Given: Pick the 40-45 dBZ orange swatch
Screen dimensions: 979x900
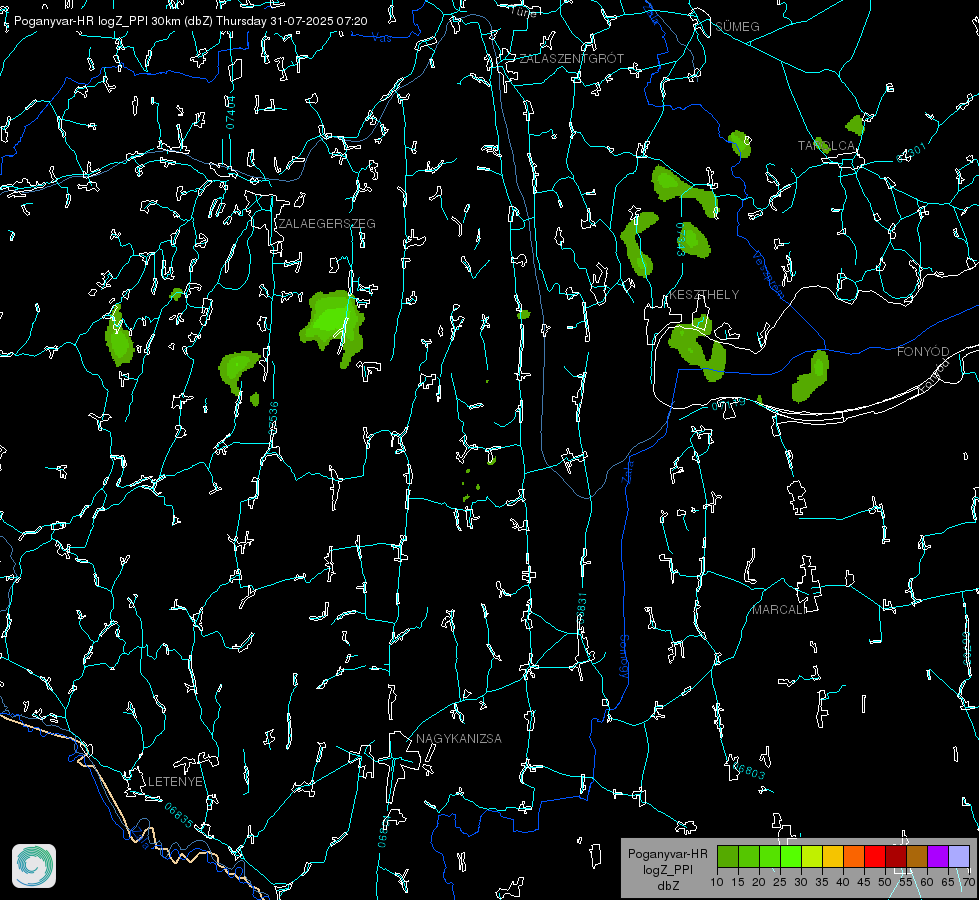Looking at the screenshot, I should click(854, 856).
